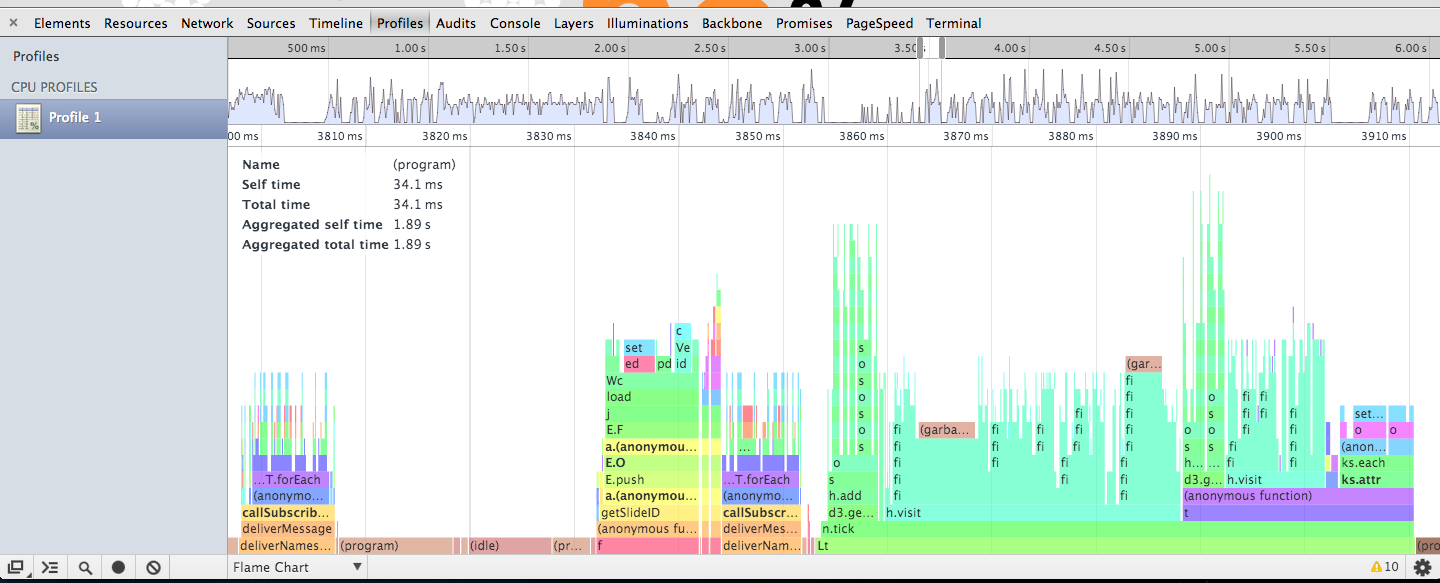Go to the Console tab

click(515, 23)
